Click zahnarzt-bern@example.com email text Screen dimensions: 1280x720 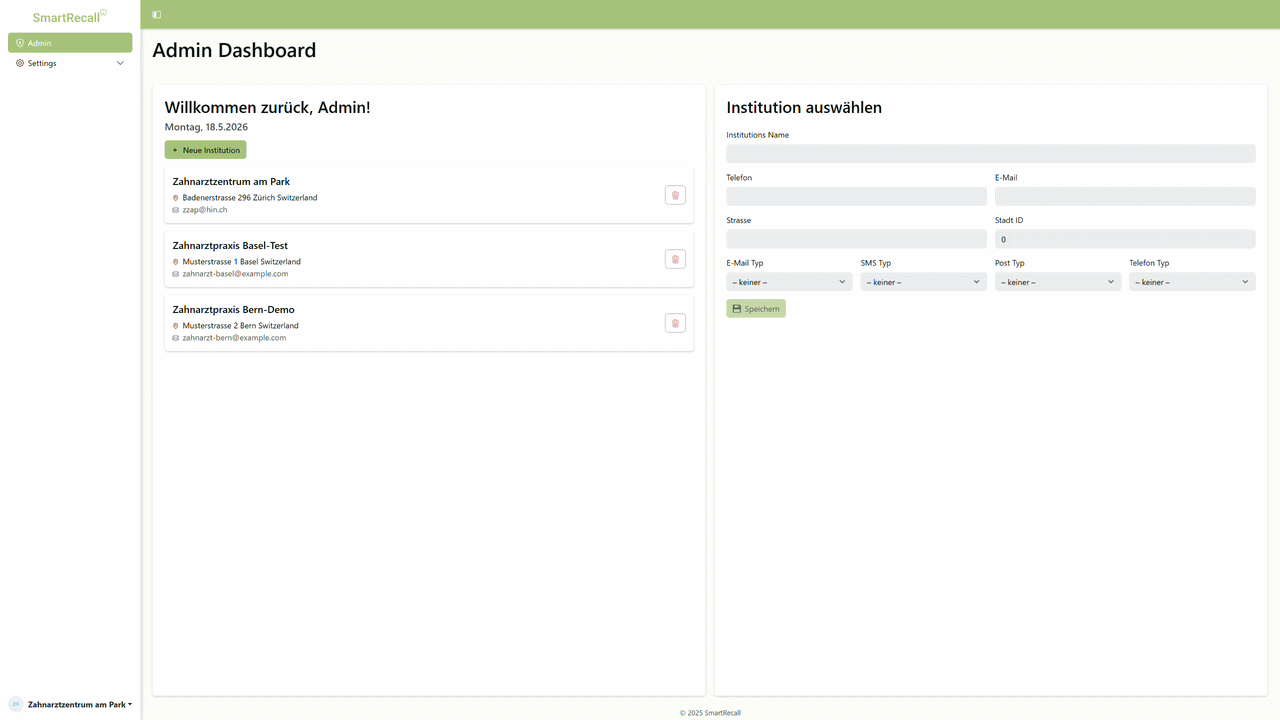click(x=234, y=338)
